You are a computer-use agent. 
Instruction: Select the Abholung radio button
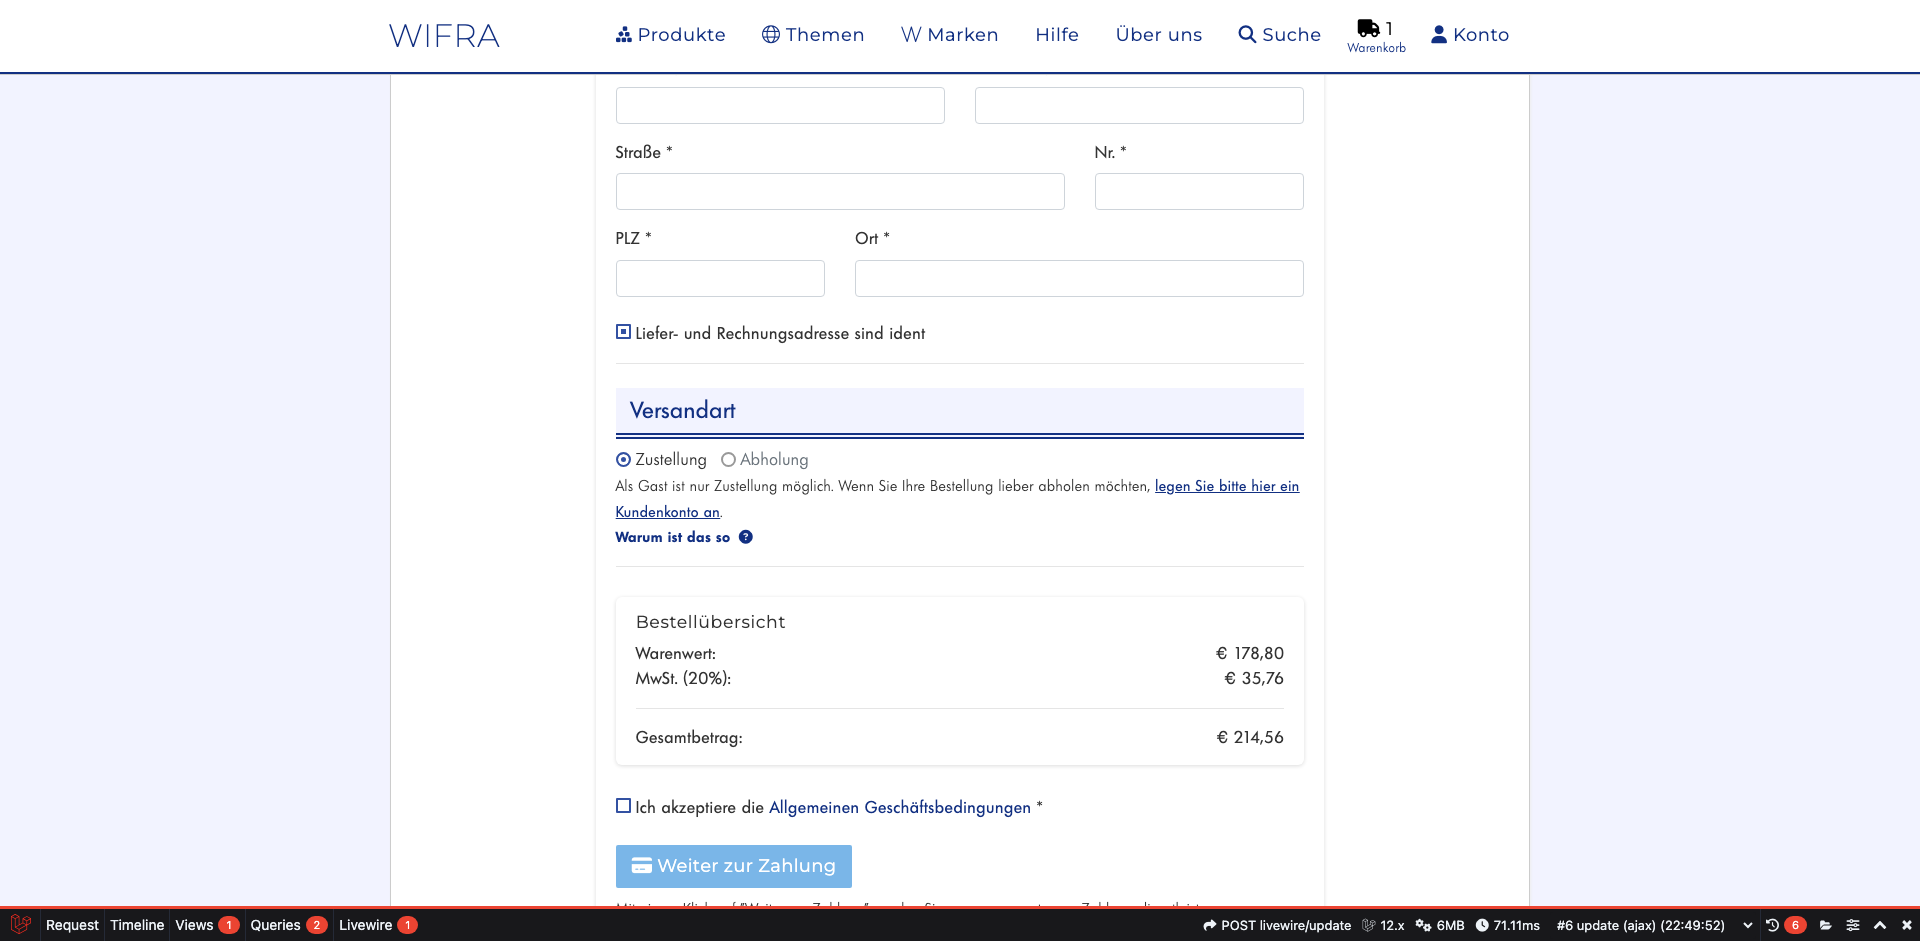click(729, 459)
